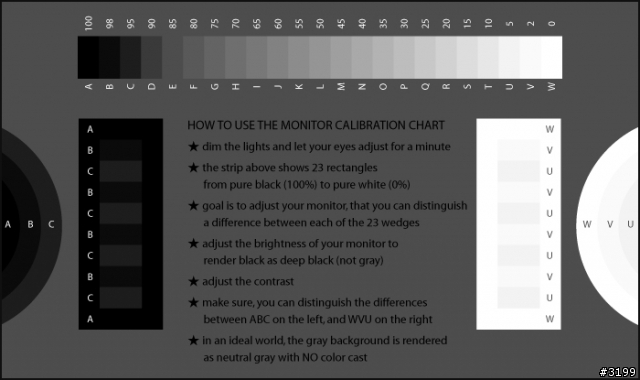Viewport: 640px width, 380px height.
Task: Click 'in an ideal world, the gray background is rendered'
Action: click(x=325, y=340)
